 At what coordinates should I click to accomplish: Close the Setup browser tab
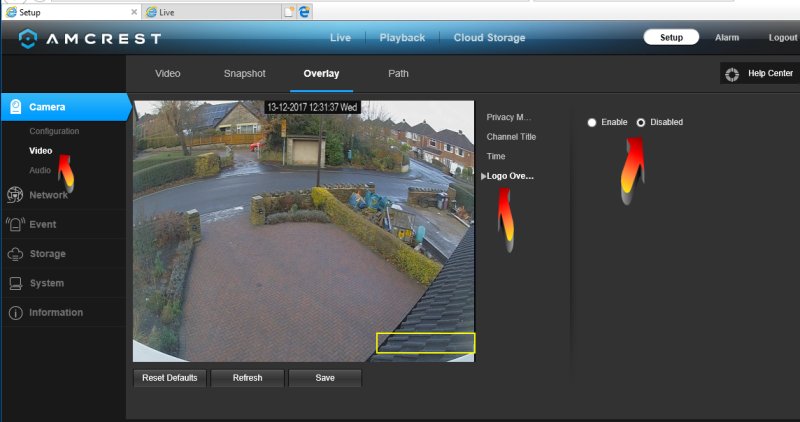[x=134, y=12]
